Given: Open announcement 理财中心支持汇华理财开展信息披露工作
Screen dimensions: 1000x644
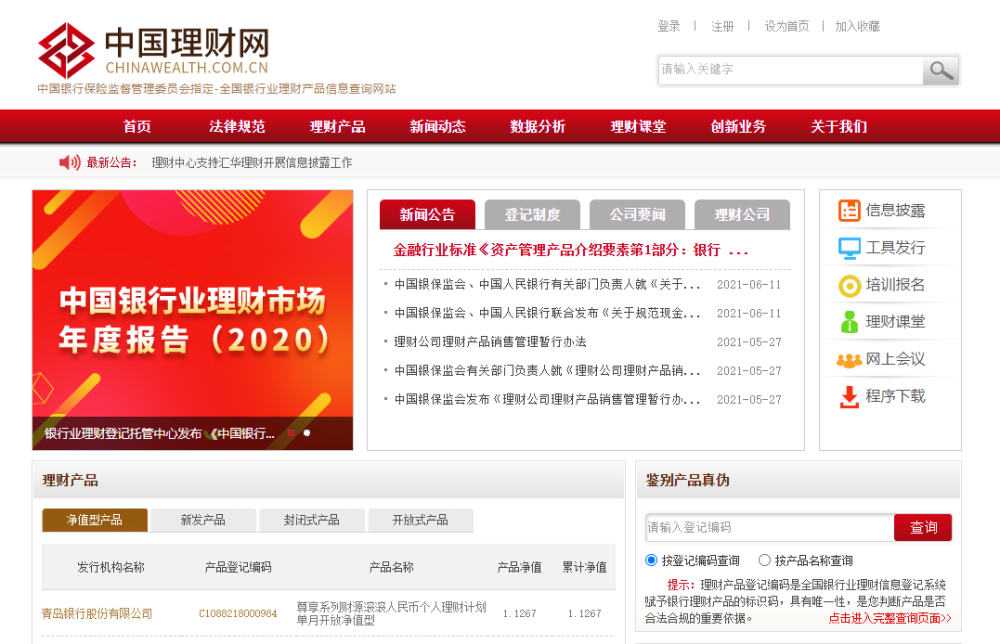Looking at the screenshot, I should coord(252,163).
